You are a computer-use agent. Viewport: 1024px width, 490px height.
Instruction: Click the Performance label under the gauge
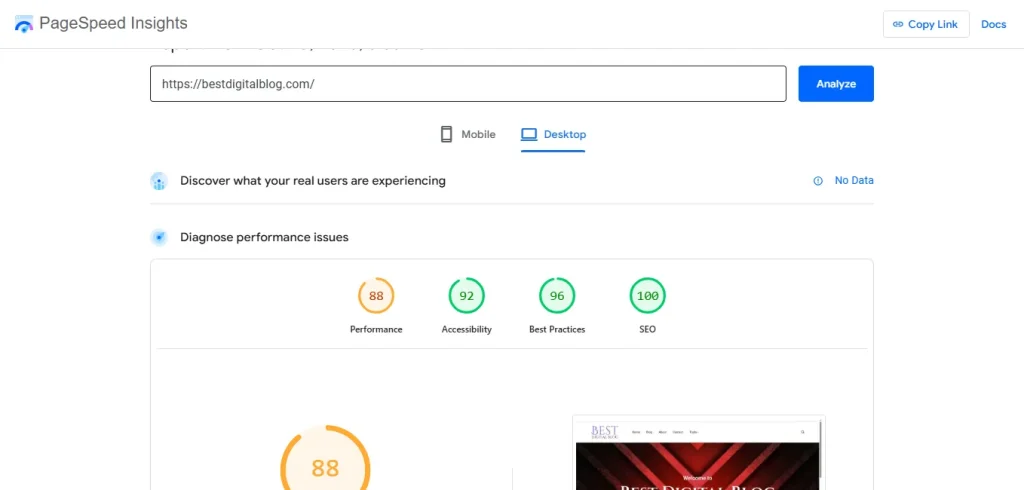pos(376,329)
